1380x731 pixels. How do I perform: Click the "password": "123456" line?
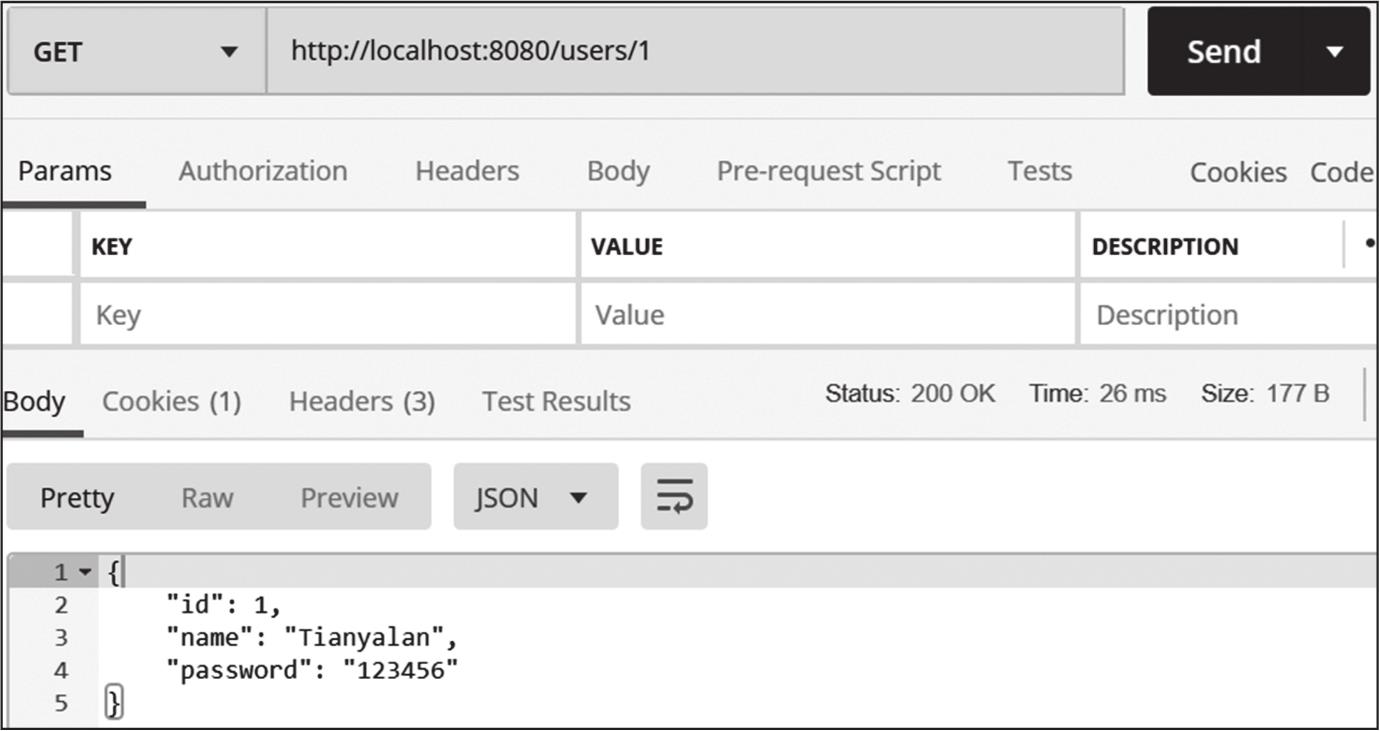[312, 670]
